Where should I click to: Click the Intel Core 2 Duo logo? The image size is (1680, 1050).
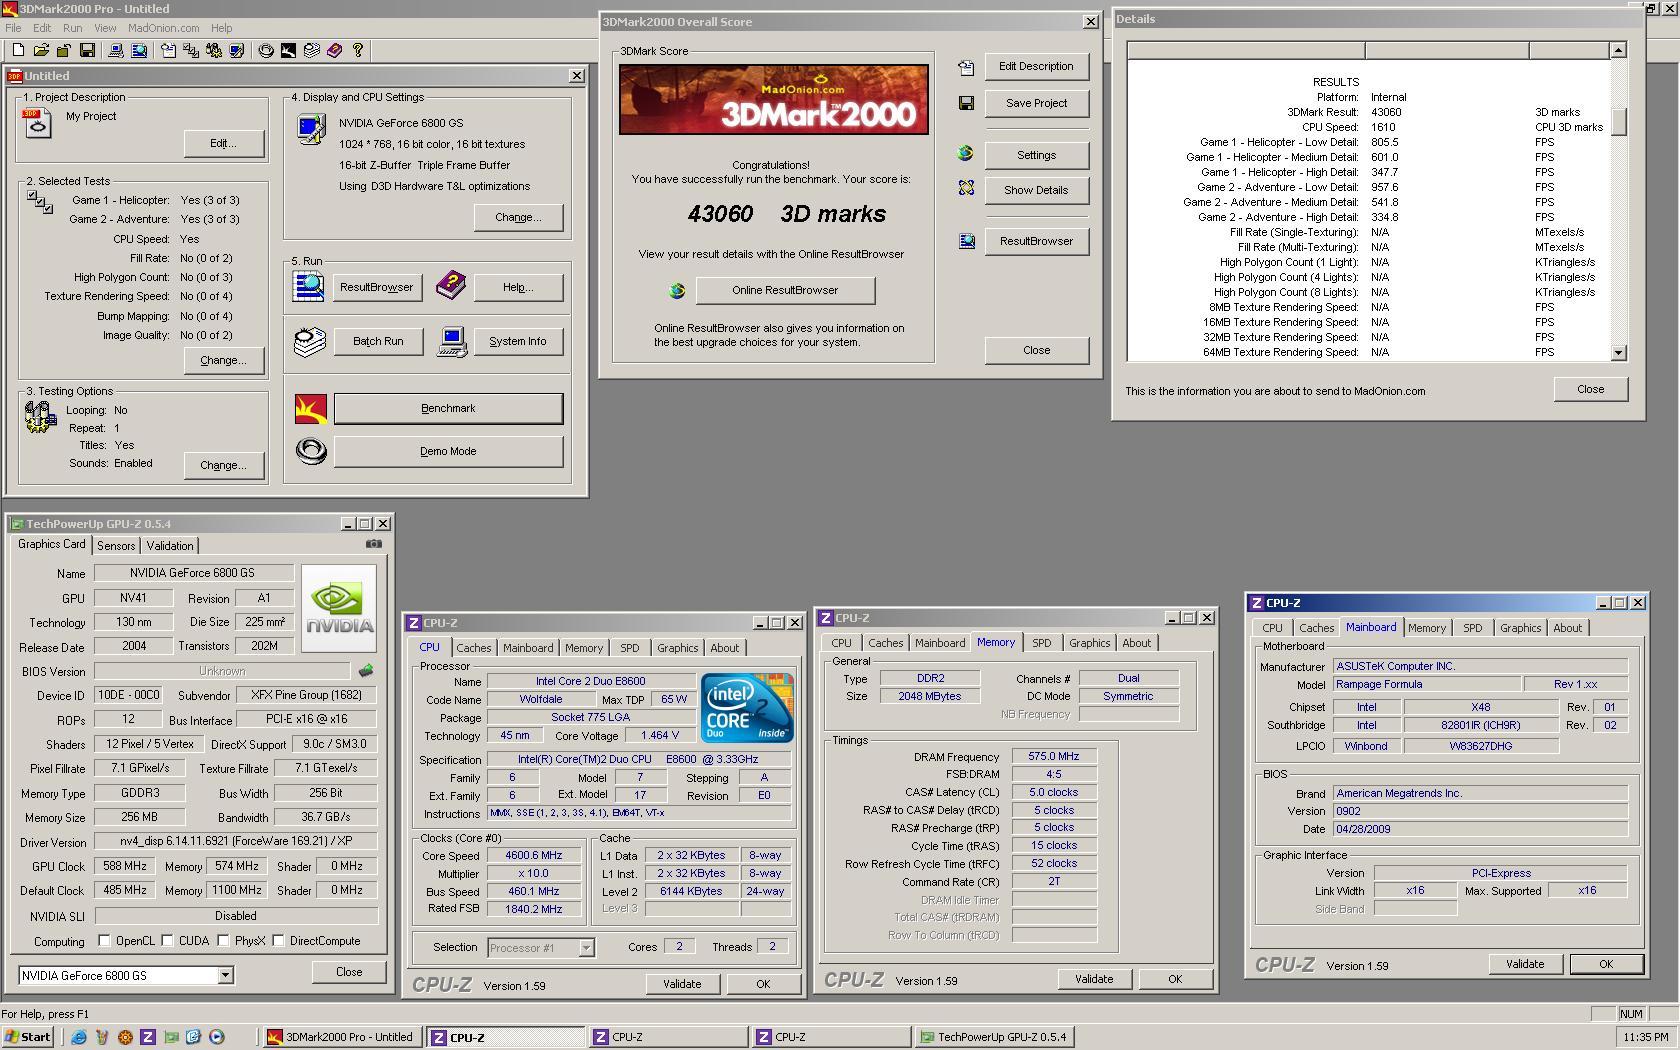coord(747,708)
